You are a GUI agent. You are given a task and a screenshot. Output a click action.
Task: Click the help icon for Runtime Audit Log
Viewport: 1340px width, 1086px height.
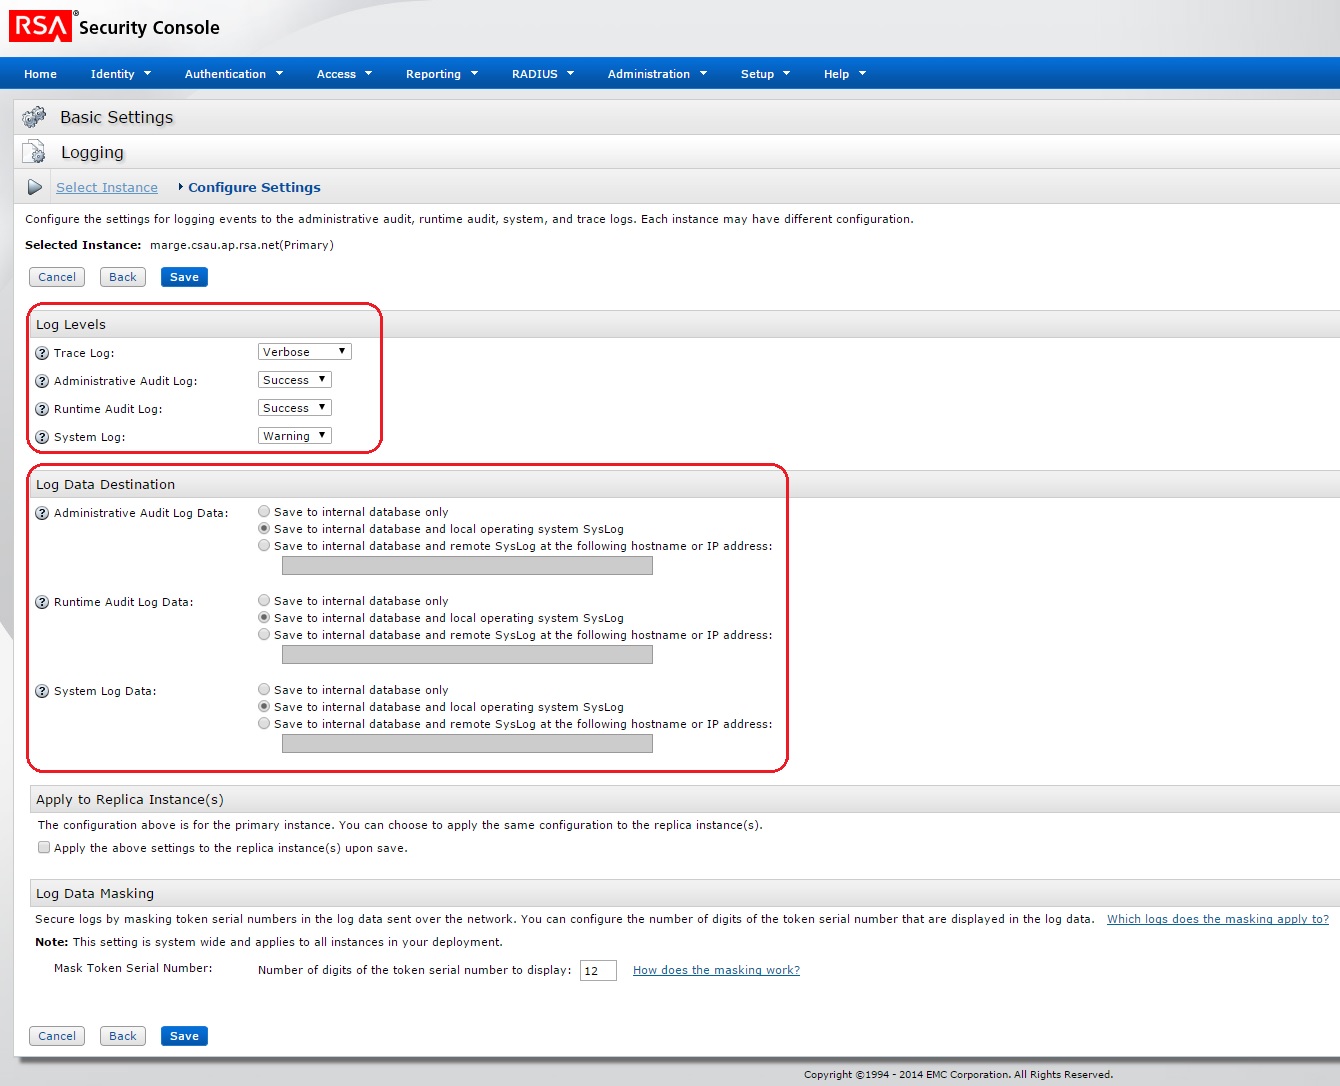[42, 409]
